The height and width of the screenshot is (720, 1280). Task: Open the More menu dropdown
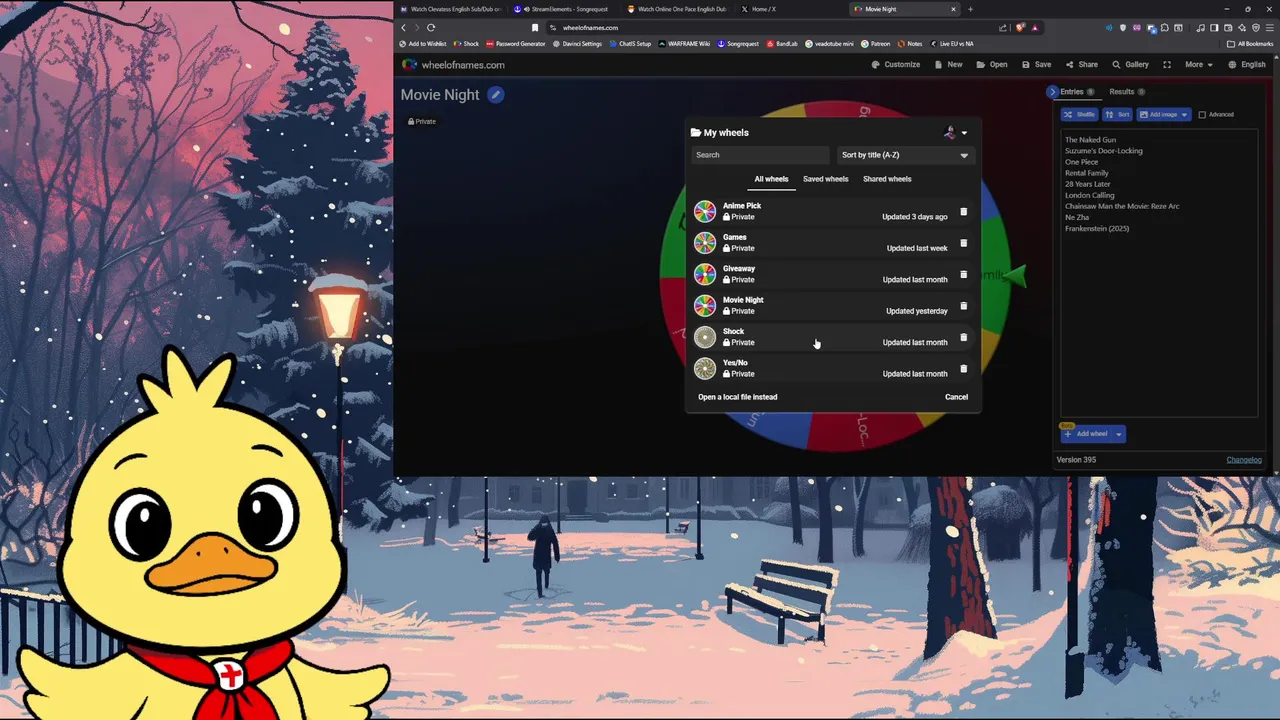(1198, 65)
